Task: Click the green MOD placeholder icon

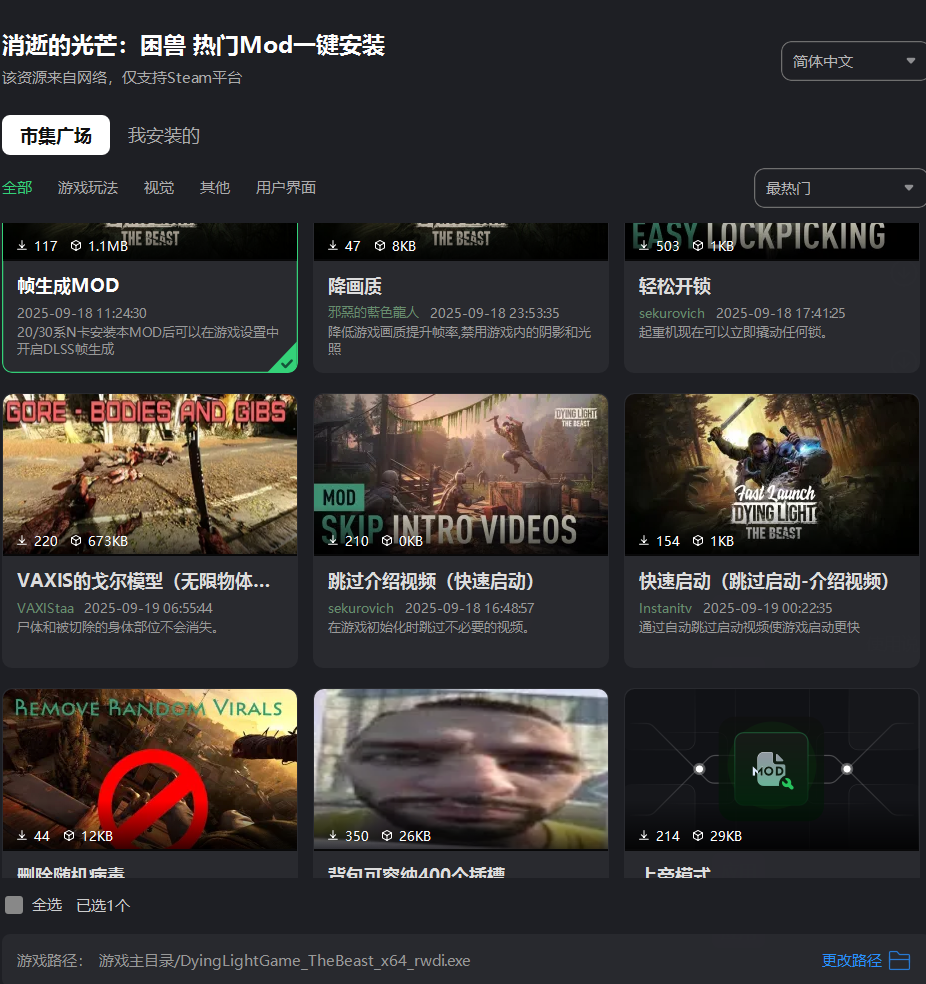Action: coord(772,769)
